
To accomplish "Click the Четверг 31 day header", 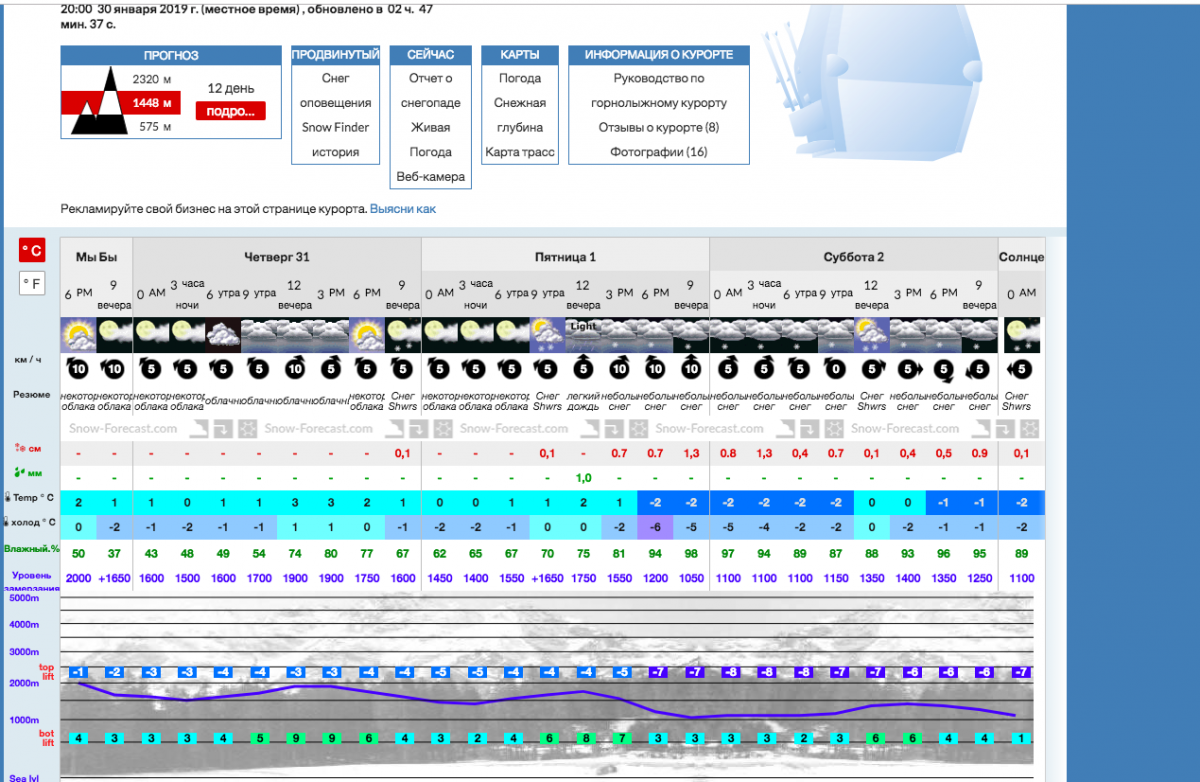I will [277, 257].
